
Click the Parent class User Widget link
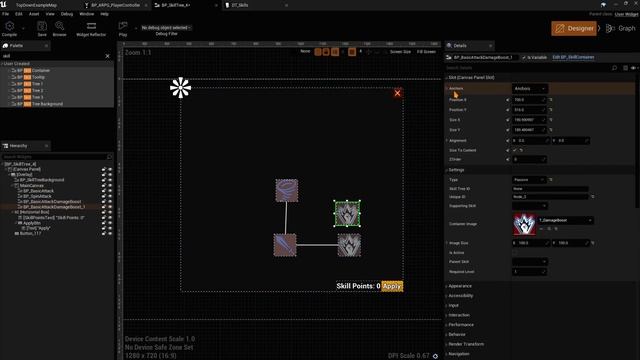626,14
